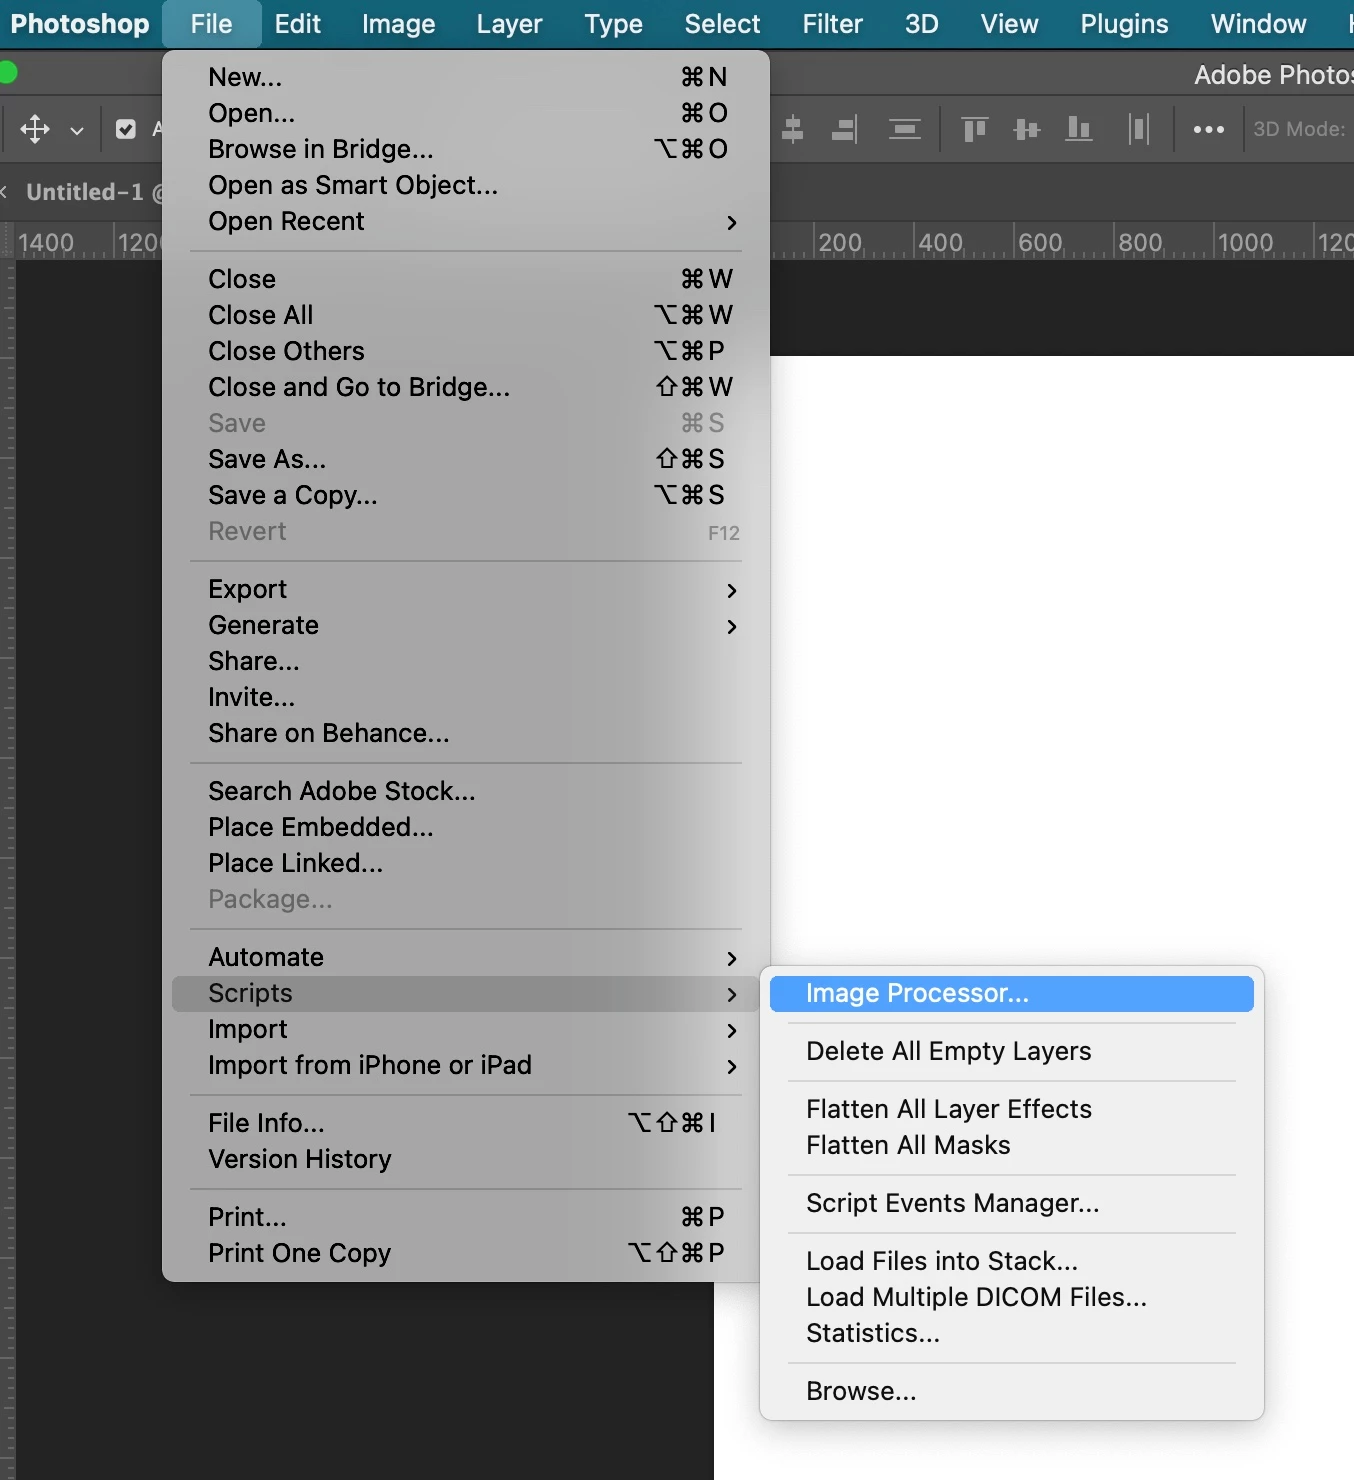The image size is (1354, 1480).
Task: Click the Align horizontal centers icon
Action: pos(793,129)
